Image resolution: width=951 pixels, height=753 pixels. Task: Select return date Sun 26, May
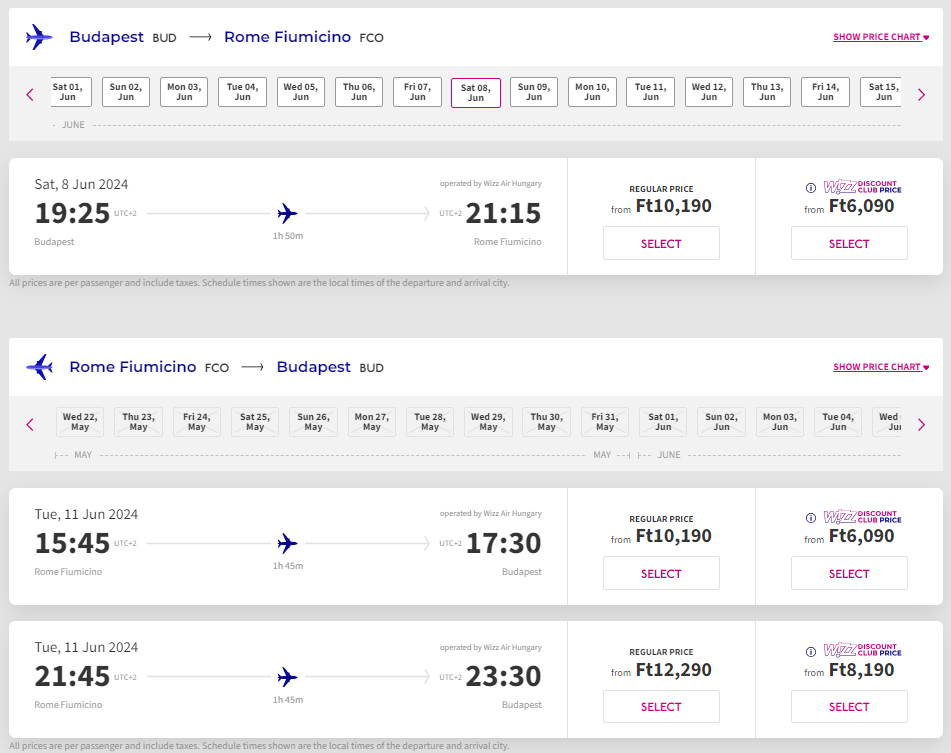[x=314, y=422]
